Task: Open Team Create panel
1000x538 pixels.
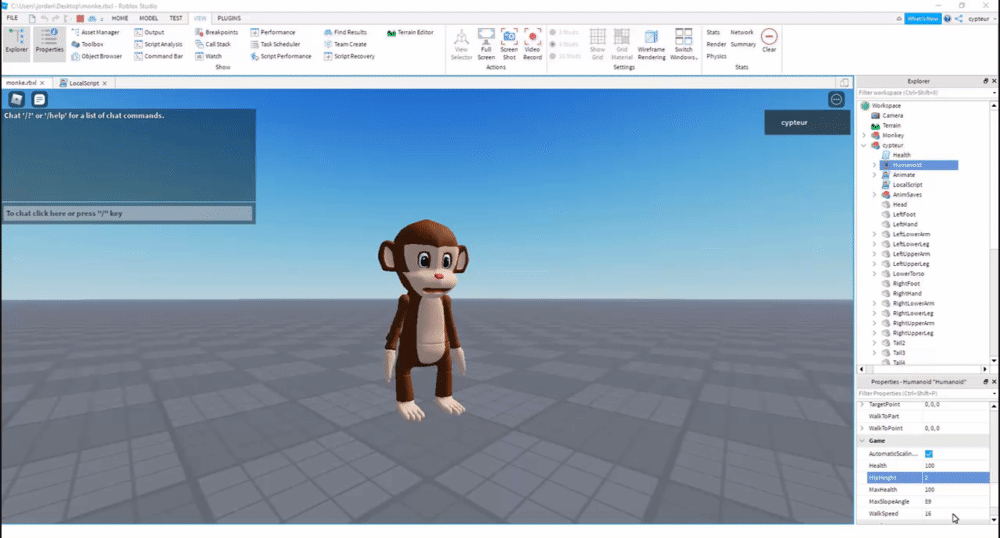Action: 345,44
